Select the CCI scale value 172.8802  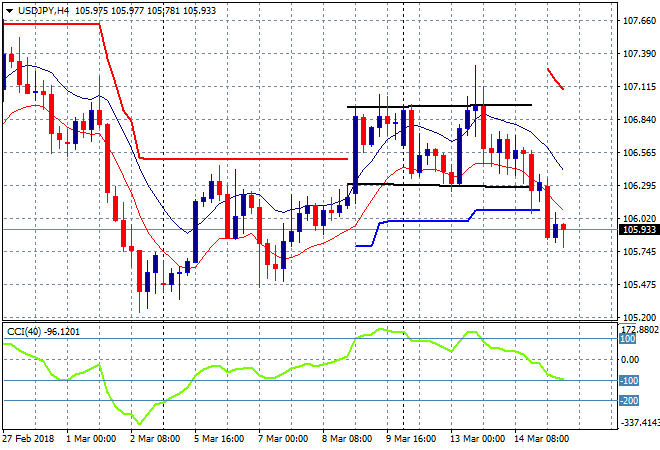pyautogui.click(x=640, y=329)
